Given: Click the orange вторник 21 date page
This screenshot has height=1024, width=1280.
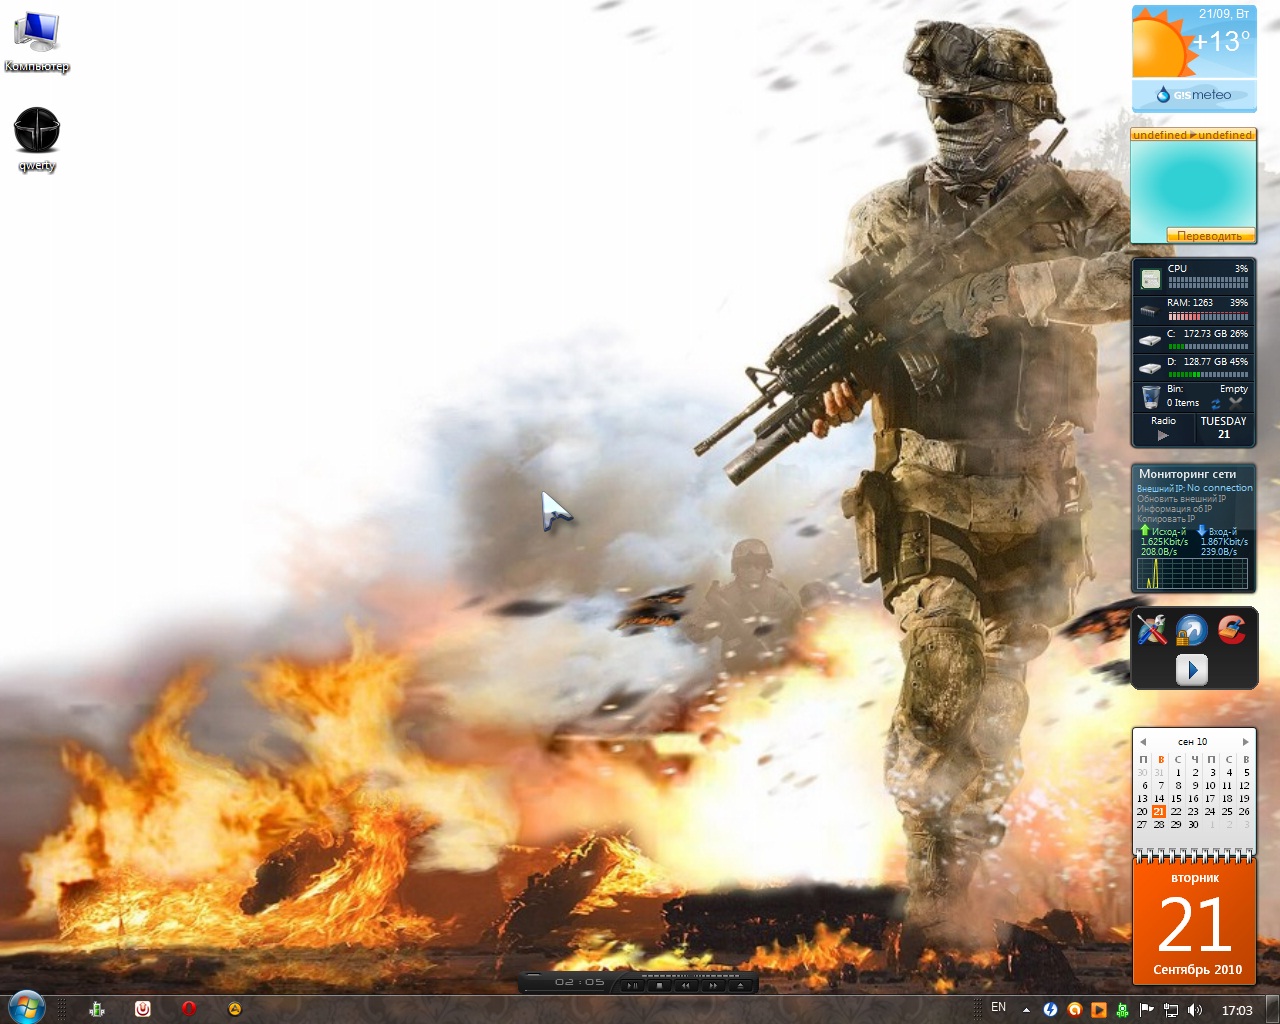Looking at the screenshot, I should pyautogui.click(x=1195, y=922).
